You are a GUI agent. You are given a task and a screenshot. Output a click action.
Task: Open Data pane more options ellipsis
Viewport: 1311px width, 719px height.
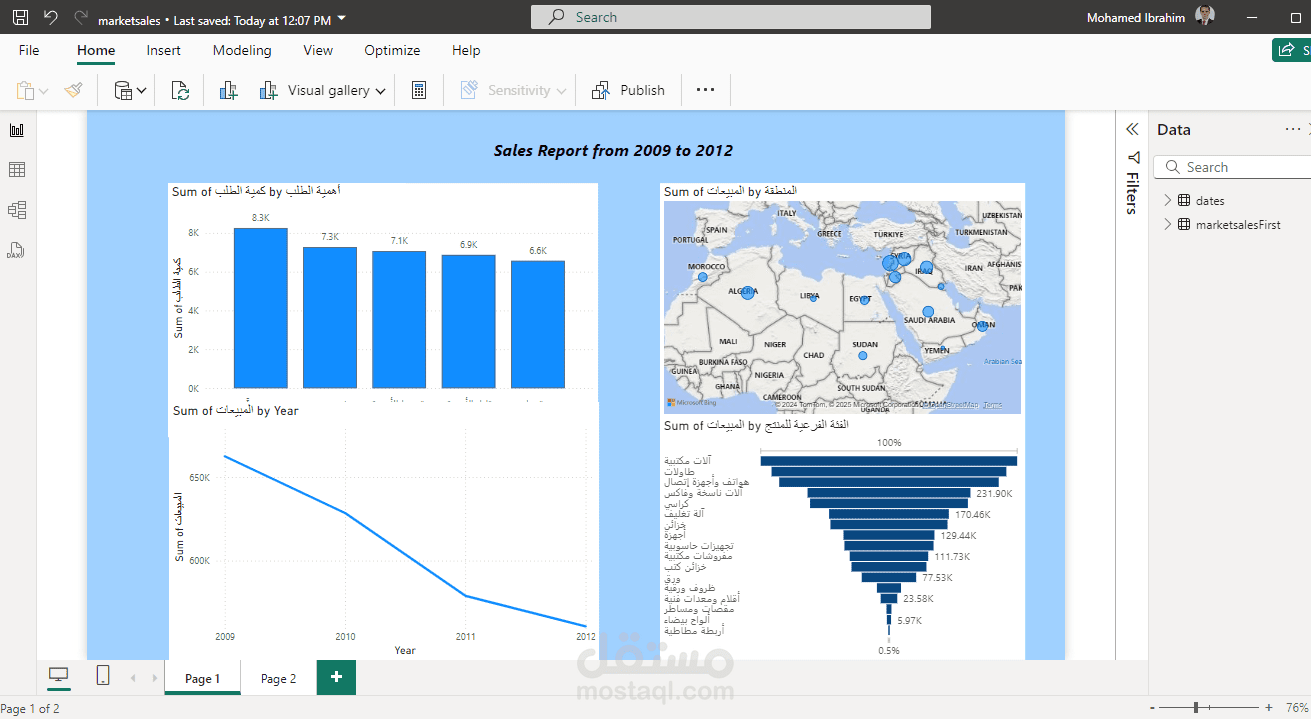[x=1293, y=129]
